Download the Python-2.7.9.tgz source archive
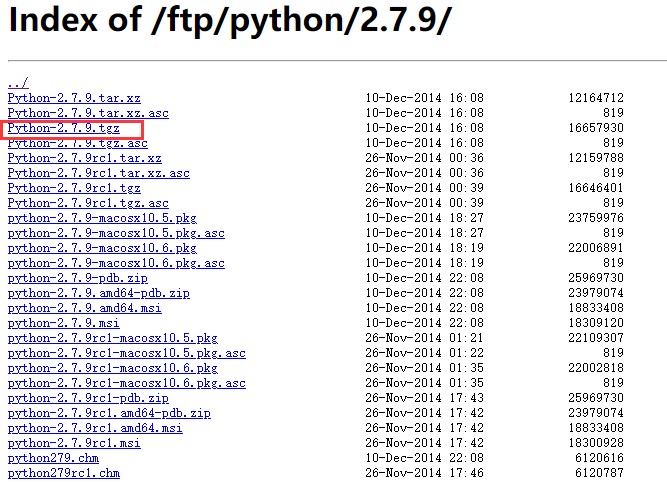This screenshot has width=667, height=482. (x=64, y=128)
